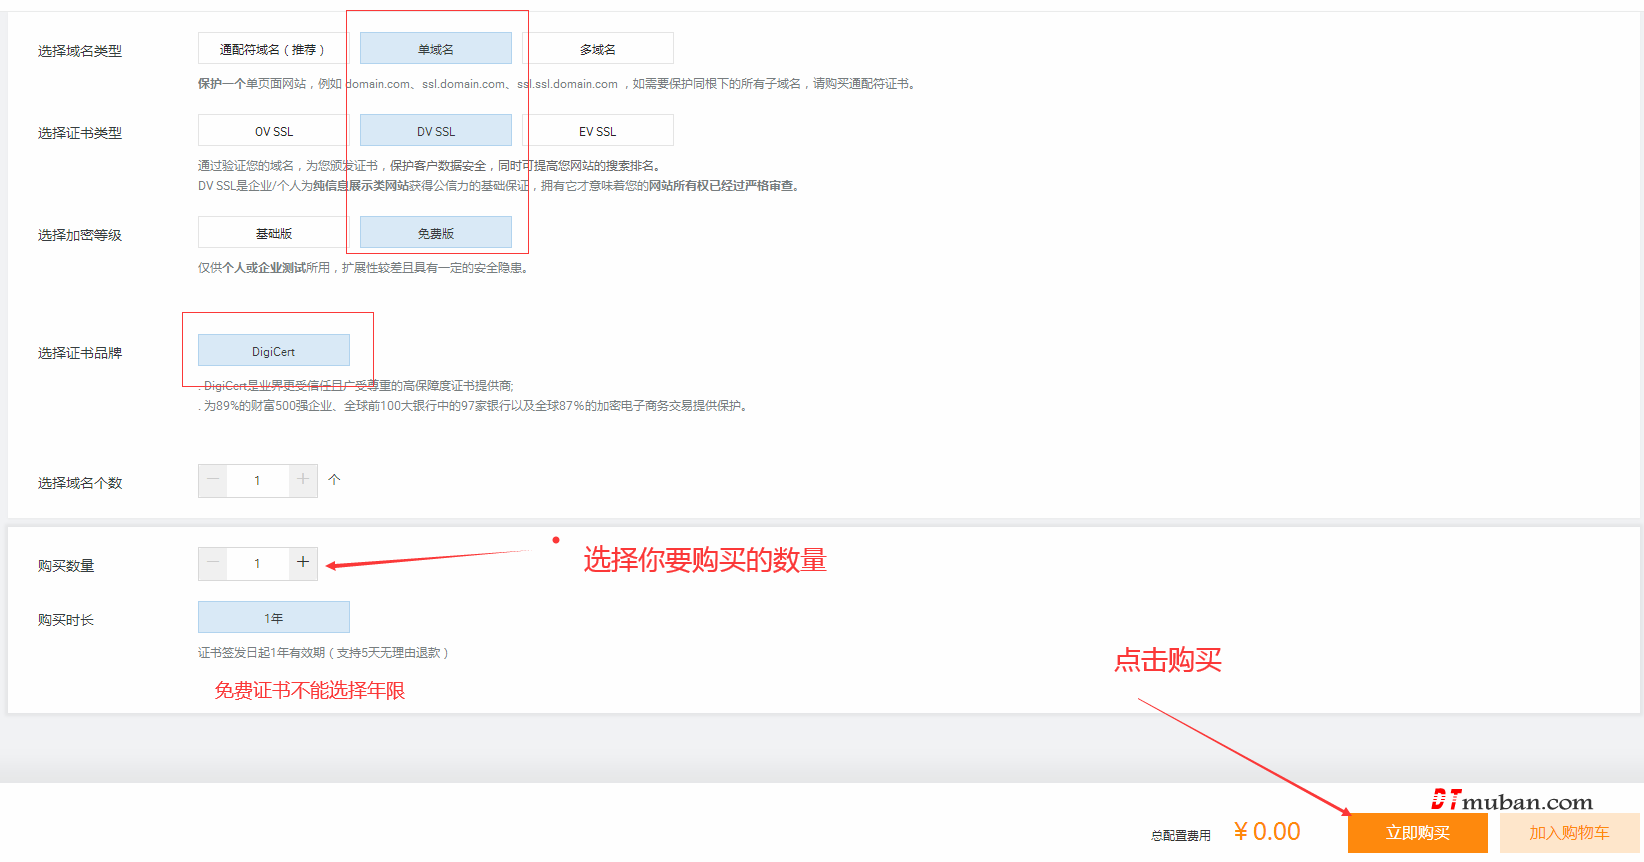
Task: Select the basic edition (基础版) encryption level
Action: tap(273, 233)
